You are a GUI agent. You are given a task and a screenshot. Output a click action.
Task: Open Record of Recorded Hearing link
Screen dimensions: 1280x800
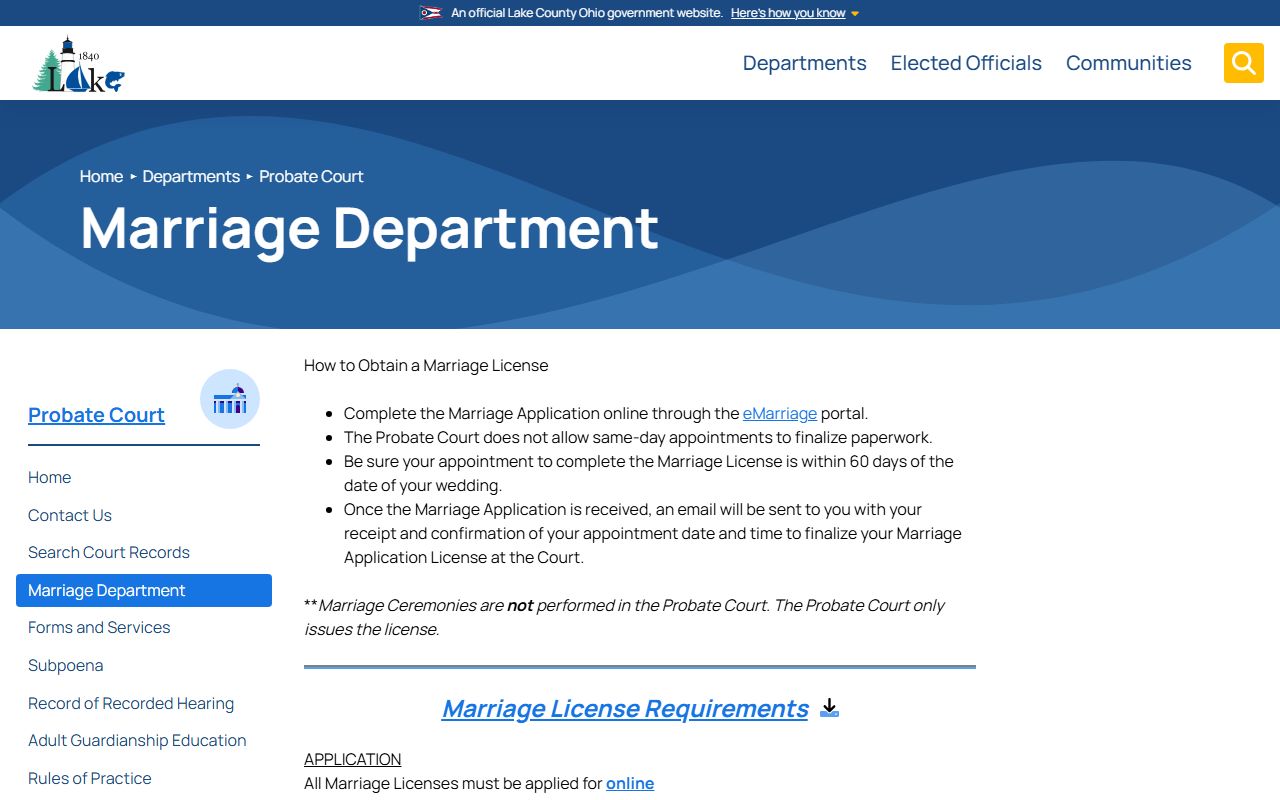(x=131, y=703)
